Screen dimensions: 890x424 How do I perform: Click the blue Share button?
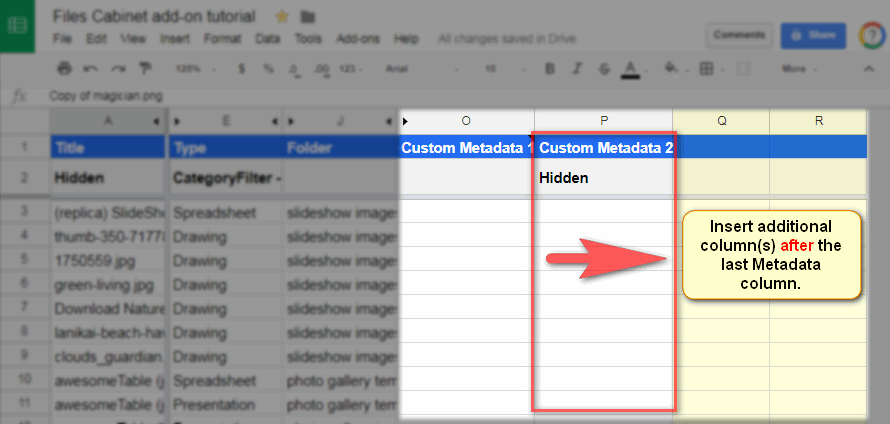812,35
